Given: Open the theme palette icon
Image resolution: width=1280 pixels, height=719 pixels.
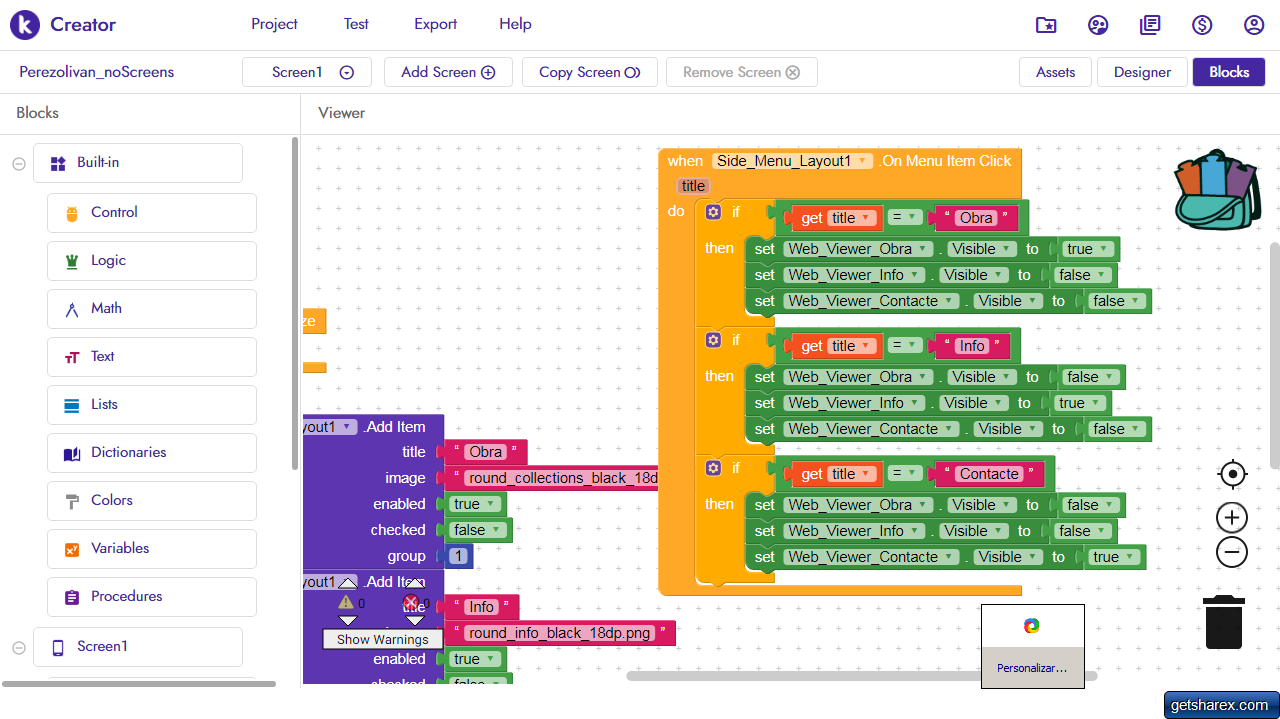Looking at the screenshot, I should [x=1098, y=25].
